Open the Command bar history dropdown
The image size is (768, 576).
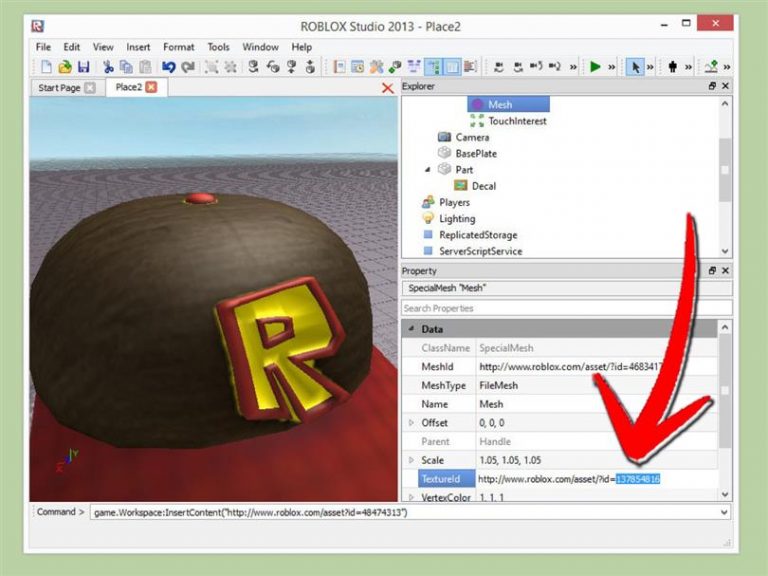click(x=724, y=512)
